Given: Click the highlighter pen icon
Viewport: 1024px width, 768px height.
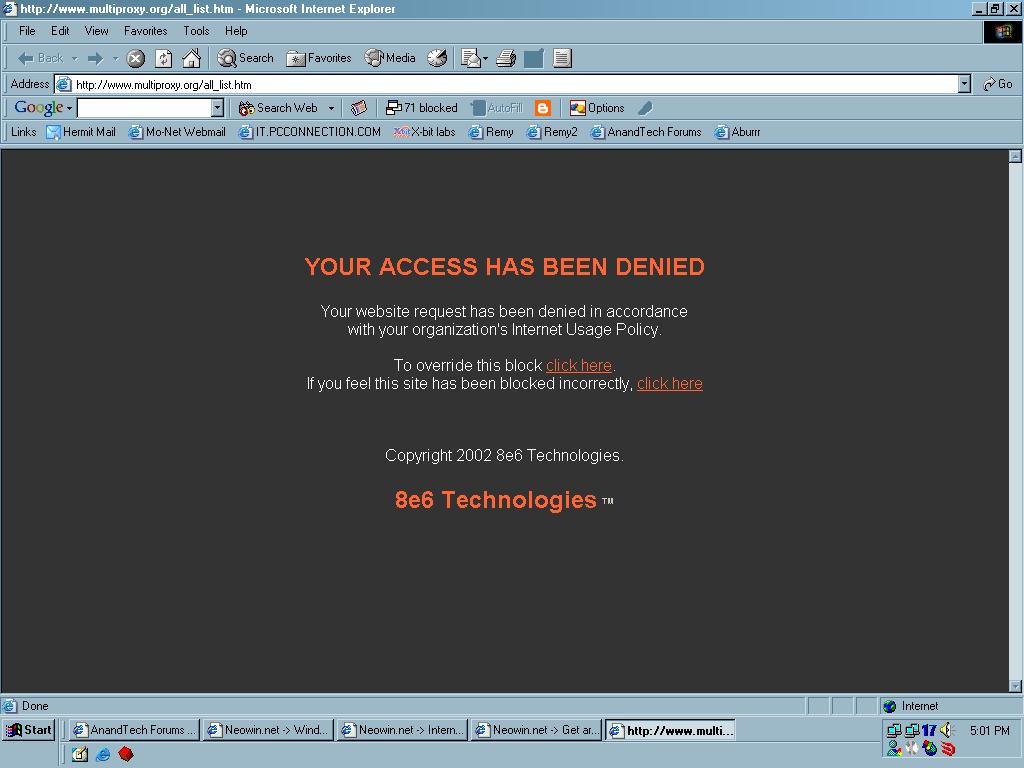Looking at the screenshot, I should pyautogui.click(x=645, y=108).
